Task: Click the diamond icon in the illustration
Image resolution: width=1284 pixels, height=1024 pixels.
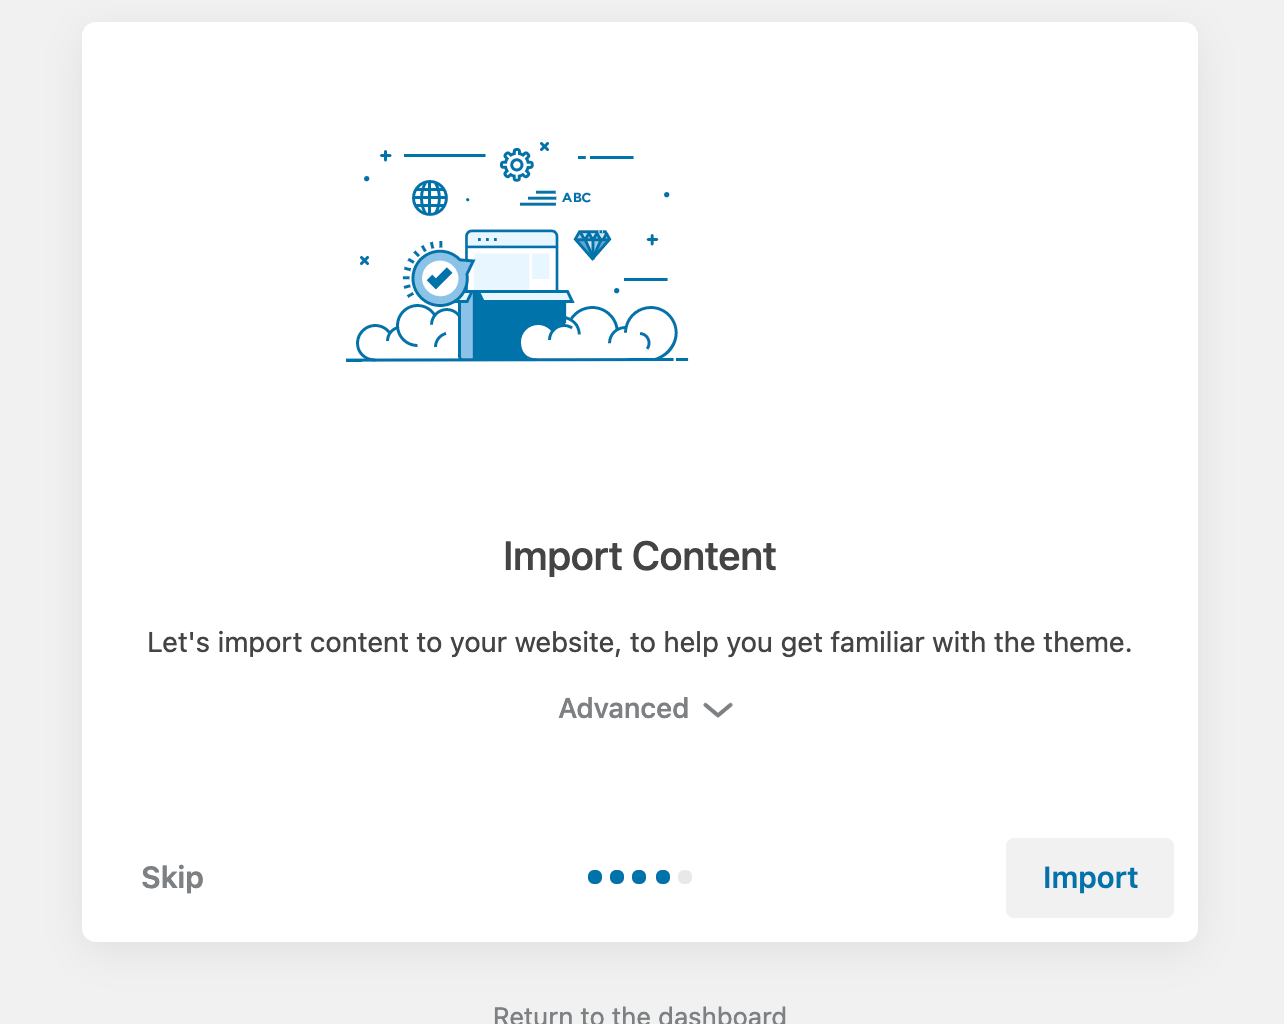Action: point(592,244)
